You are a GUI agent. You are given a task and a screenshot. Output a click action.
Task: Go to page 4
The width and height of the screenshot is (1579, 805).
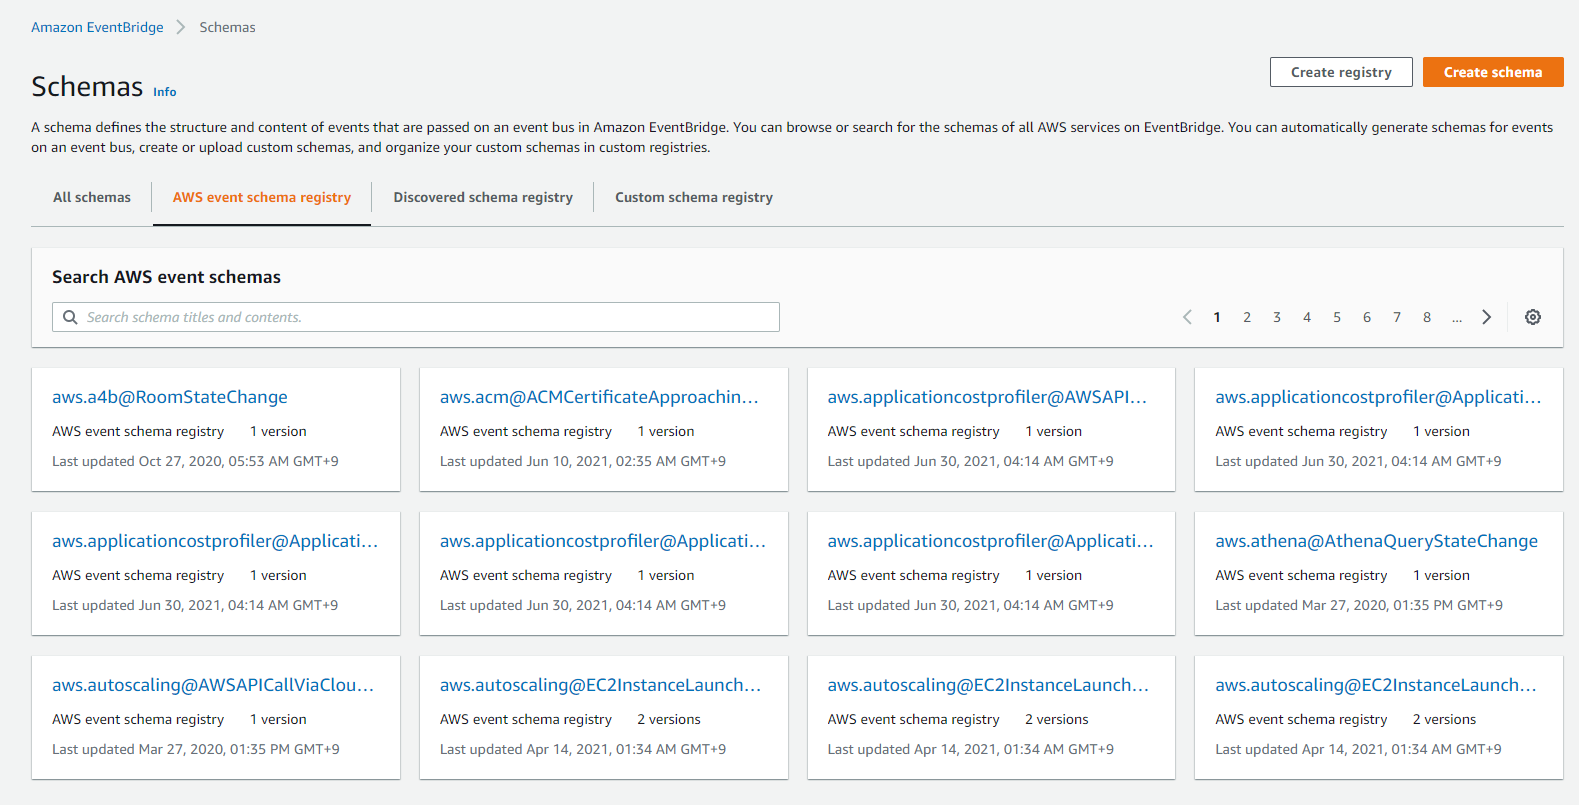[1307, 317]
